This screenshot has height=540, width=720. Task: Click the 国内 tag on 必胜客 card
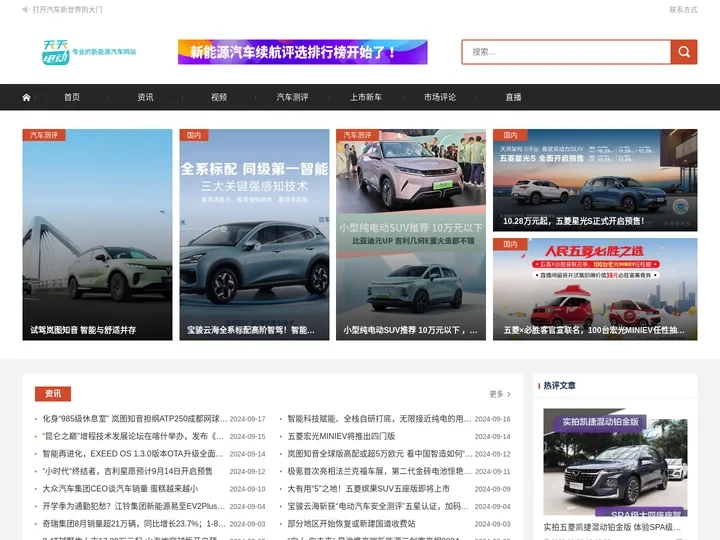(x=510, y=244)
